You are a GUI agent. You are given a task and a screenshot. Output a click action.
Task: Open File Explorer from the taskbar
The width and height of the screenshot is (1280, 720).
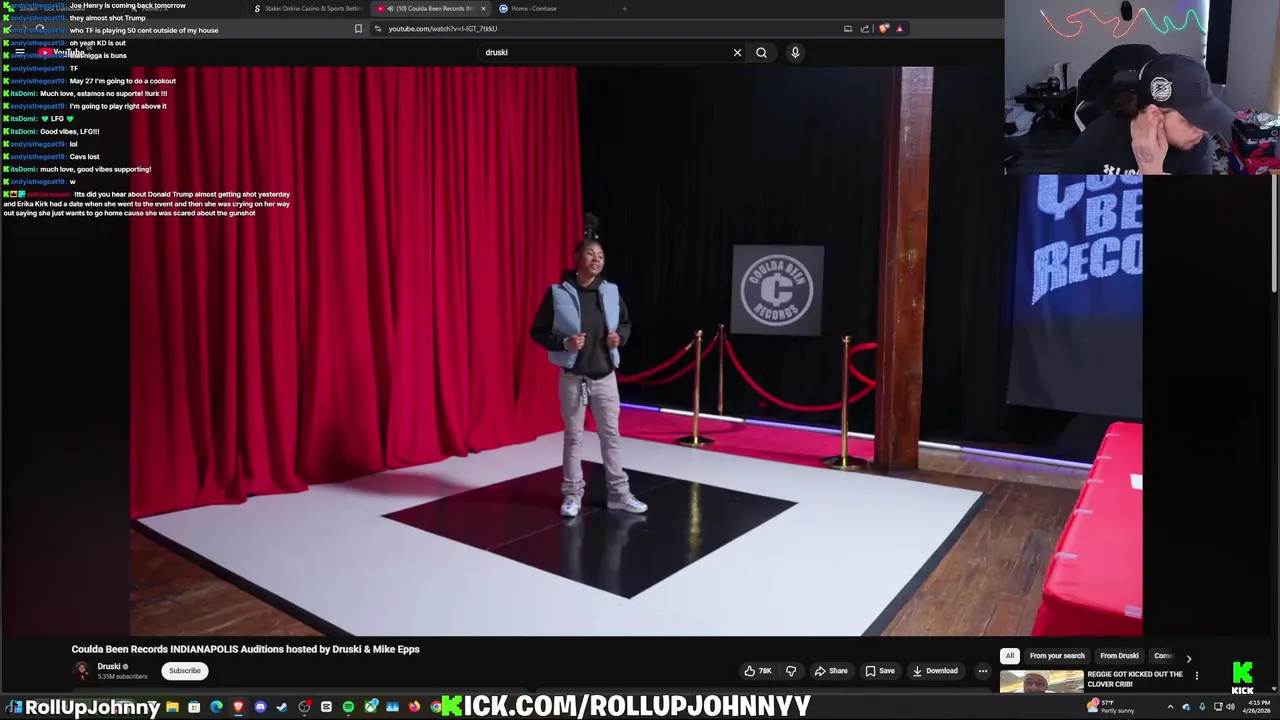pos(172,707)
